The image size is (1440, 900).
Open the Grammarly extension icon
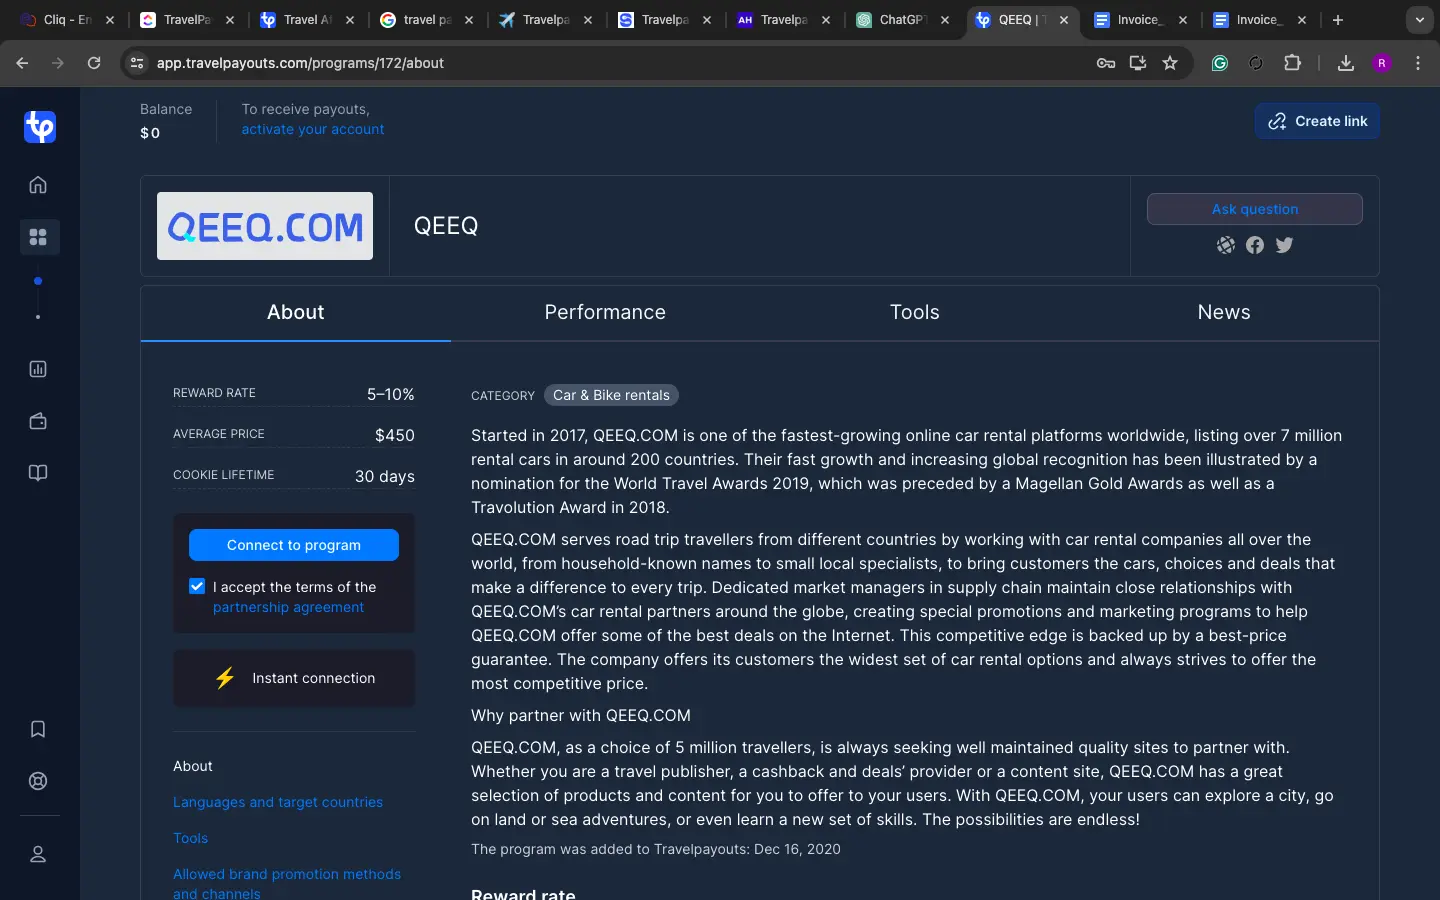pyautogui.click(x=1220, y=63)
